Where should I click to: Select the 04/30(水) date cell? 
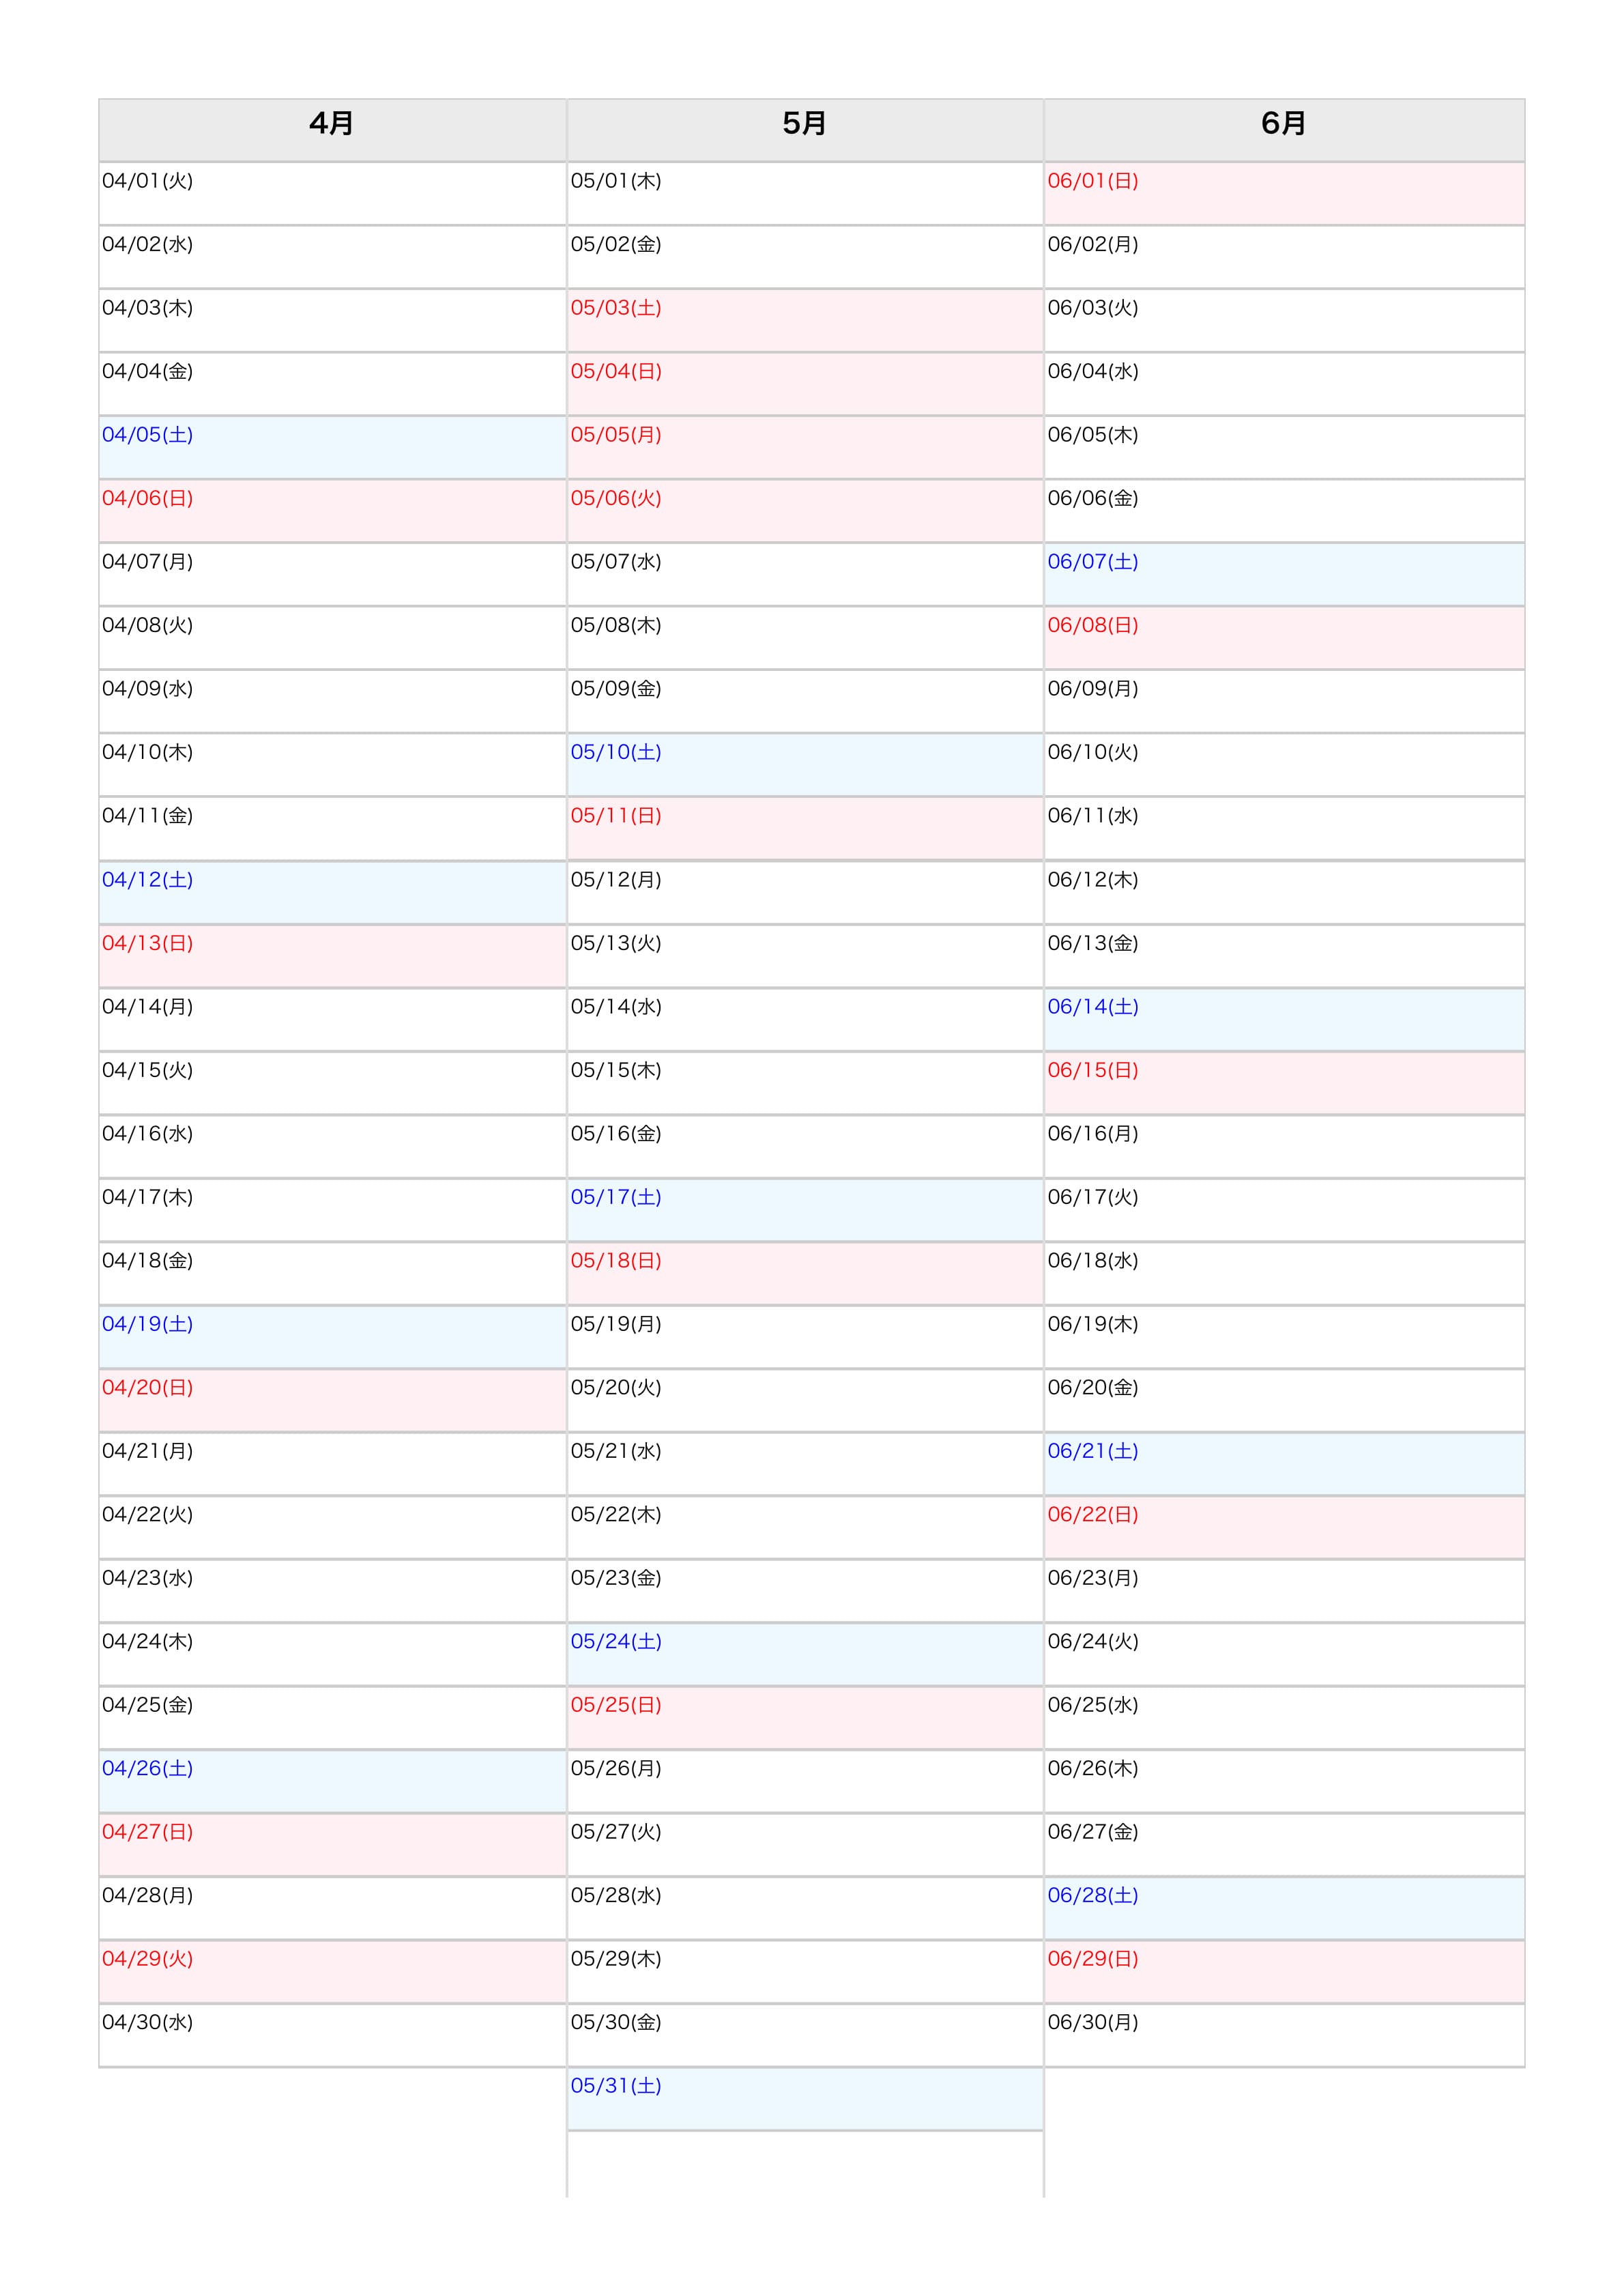coord(332,2035)
